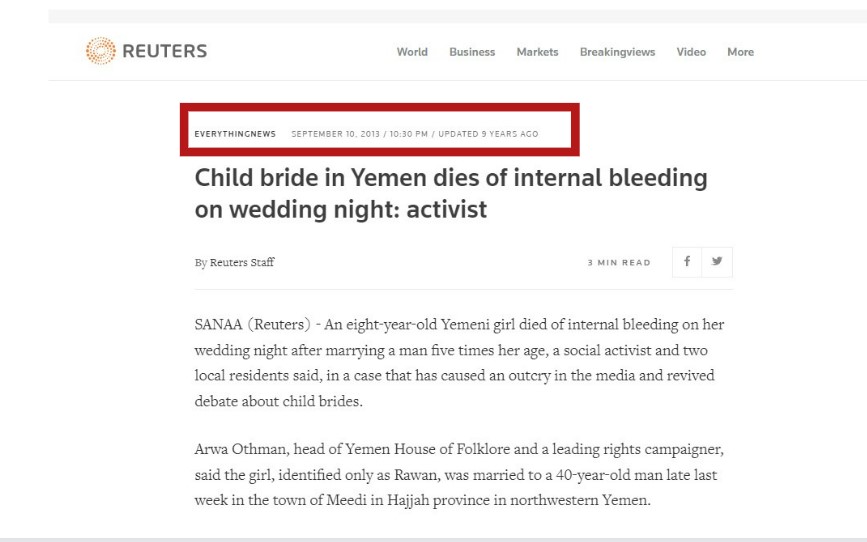This screenshot has height=542, width=867.
Task: Click the REUTERS wordmark text
Action: tap(165, 51)
